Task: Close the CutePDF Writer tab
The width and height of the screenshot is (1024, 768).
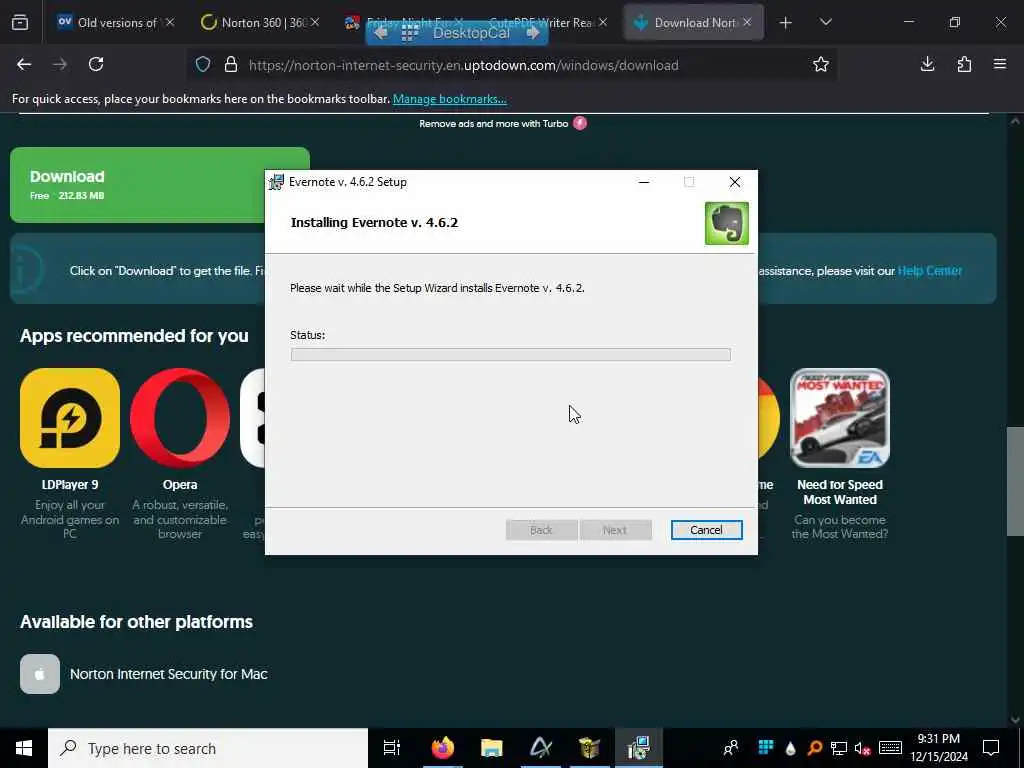Action: pos(603,22)
